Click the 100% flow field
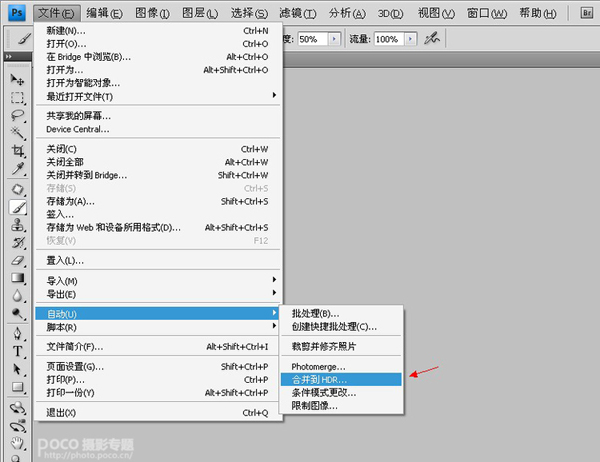The height and width of the screenshot is (462, 600). pyautogui.click(x=389, y=39)
